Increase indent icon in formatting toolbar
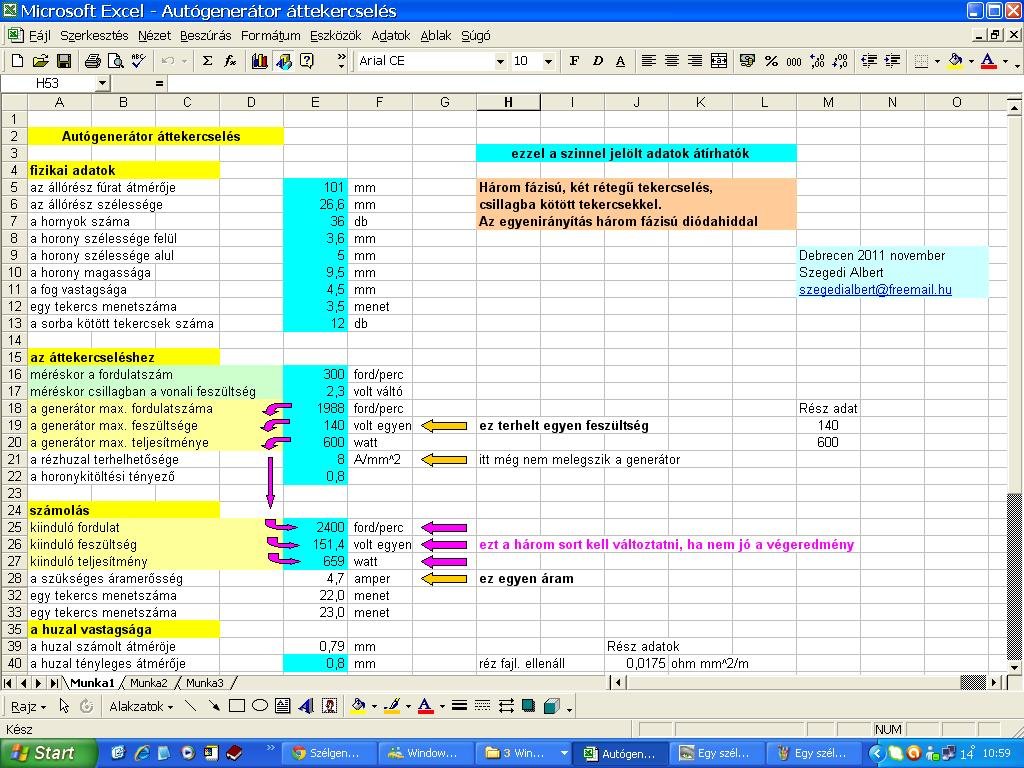This screenshot has width=1024, height=768. pos(892,61)
